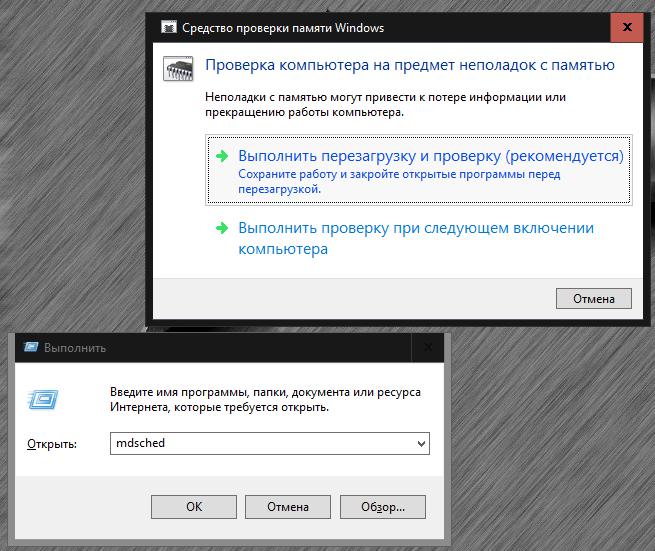Close the memory diagnostic window
The height and width of the screenshot is (551, 655).
point(627,27)
